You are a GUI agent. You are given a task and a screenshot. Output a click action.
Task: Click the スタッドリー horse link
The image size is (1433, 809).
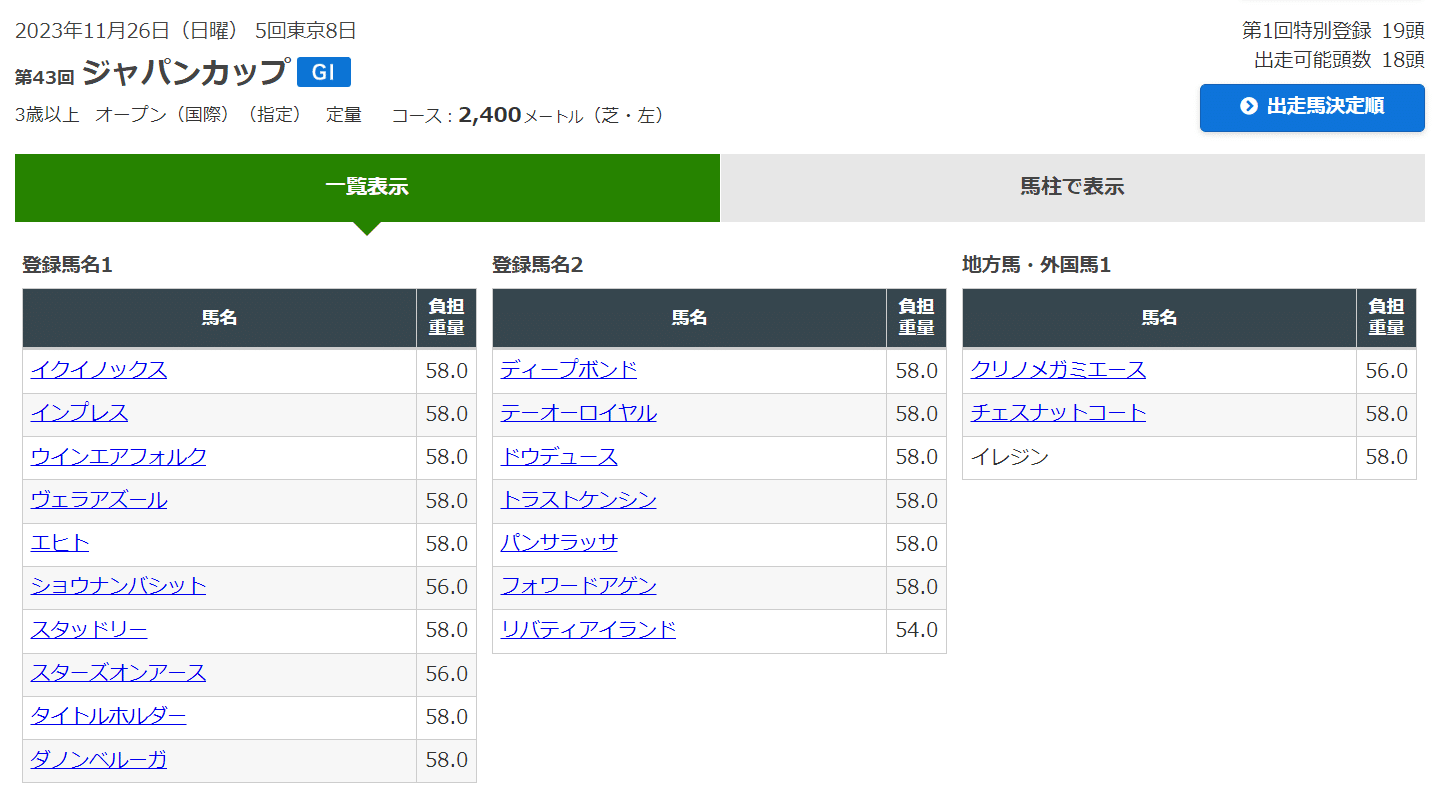[89, 630]
